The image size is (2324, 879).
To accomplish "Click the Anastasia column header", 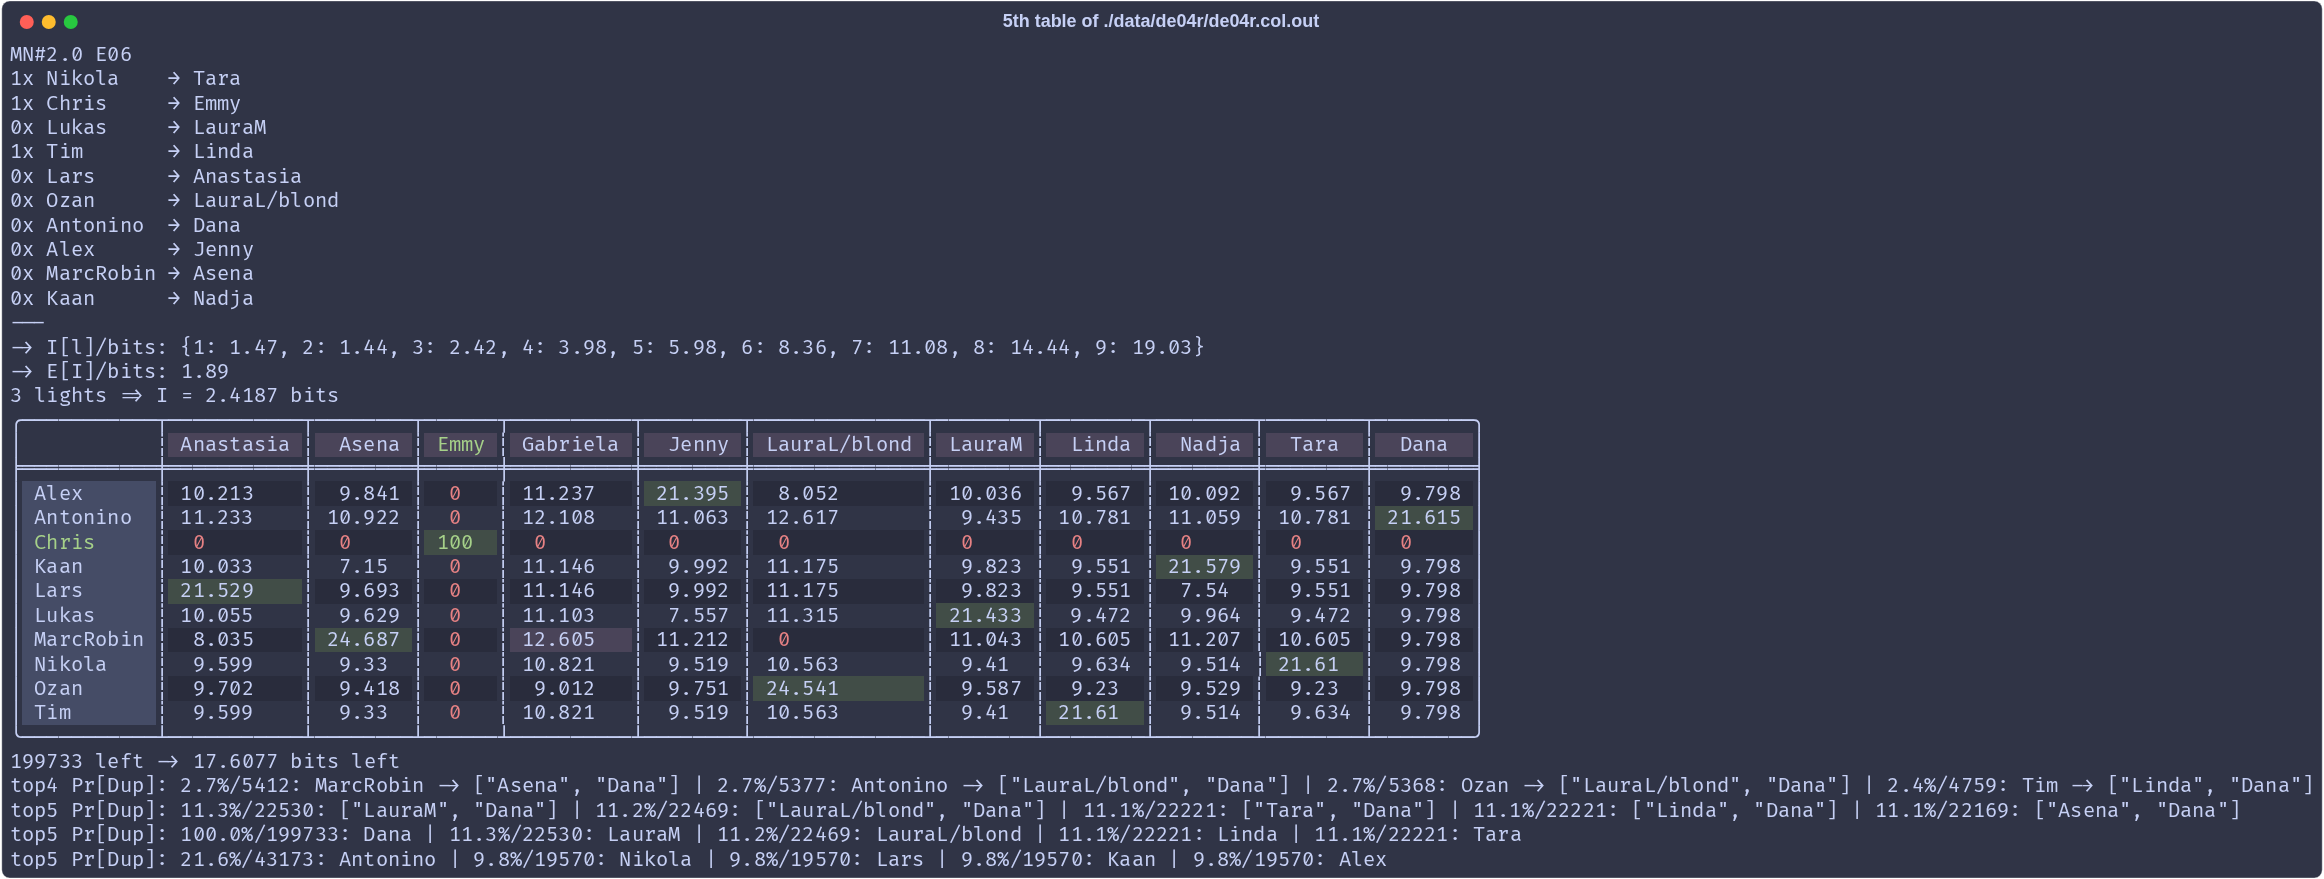I will click(235, 444).
